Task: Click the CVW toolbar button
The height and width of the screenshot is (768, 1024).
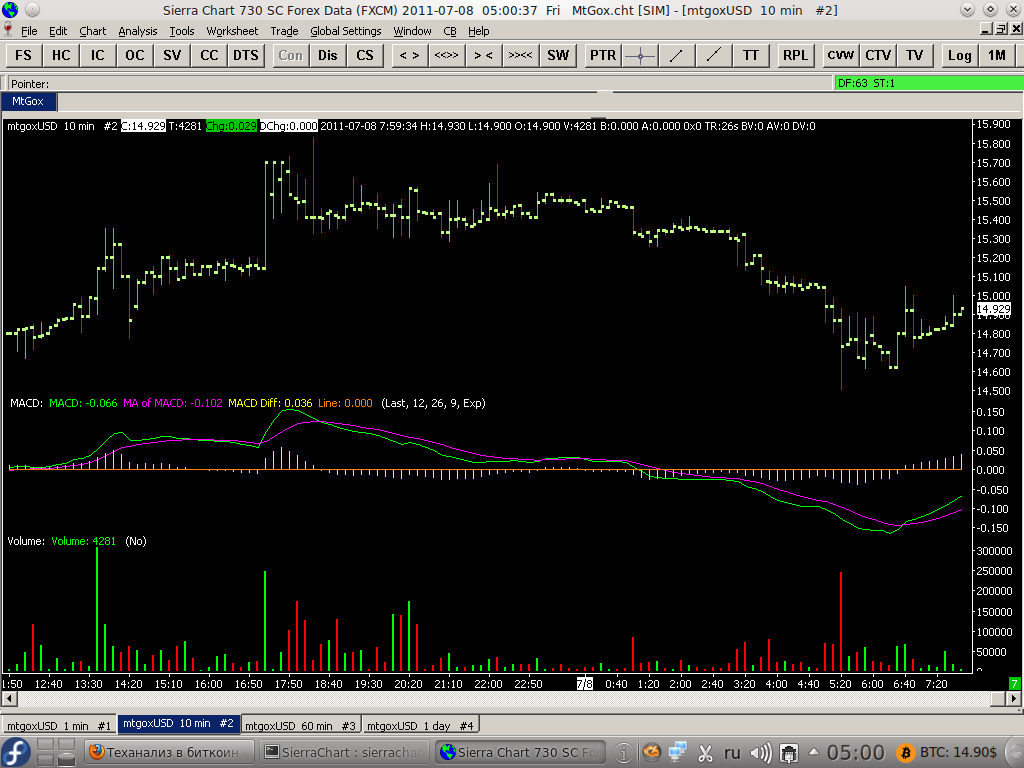Action: (840, 56)
